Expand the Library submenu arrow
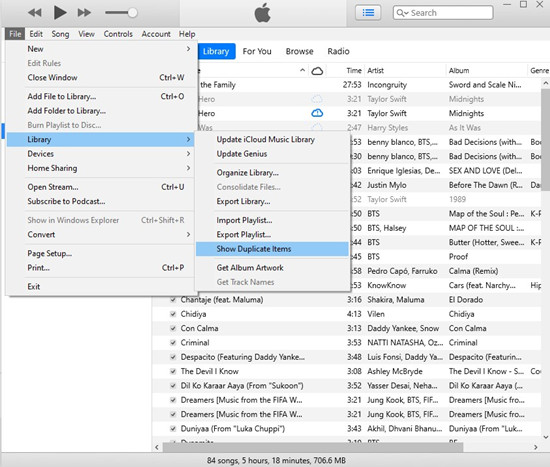Viewport: 550px width, 467px height. point(188,139)
